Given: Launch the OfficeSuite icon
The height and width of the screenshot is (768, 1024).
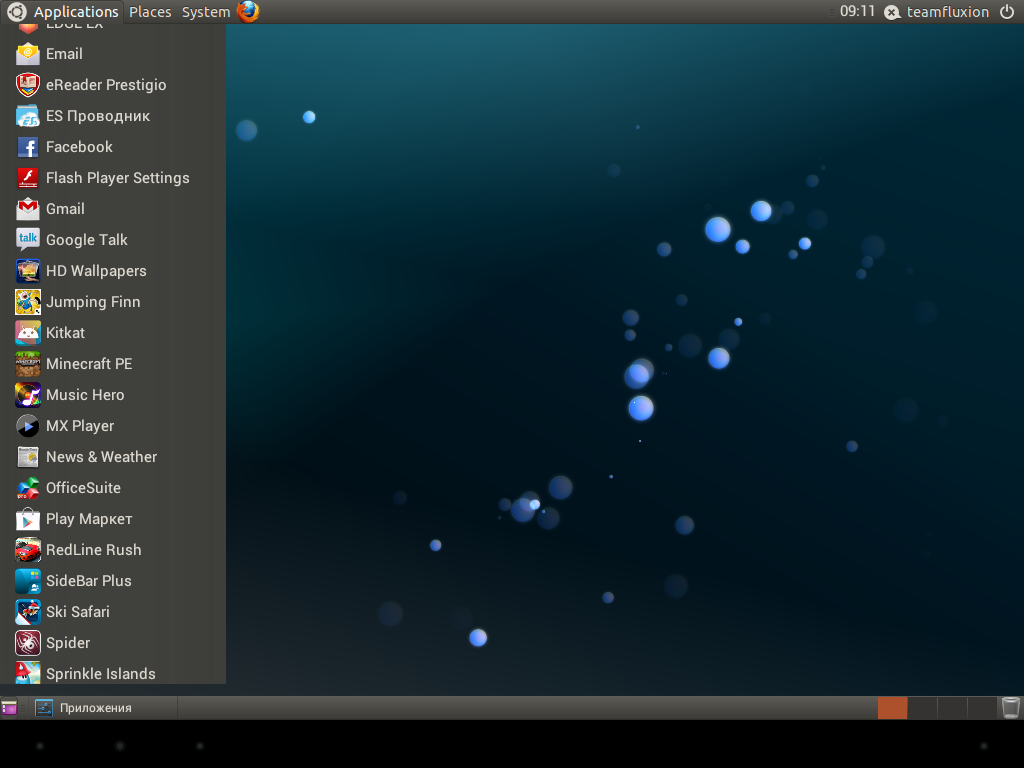Looking at the screenshot, I should point(27,488).
